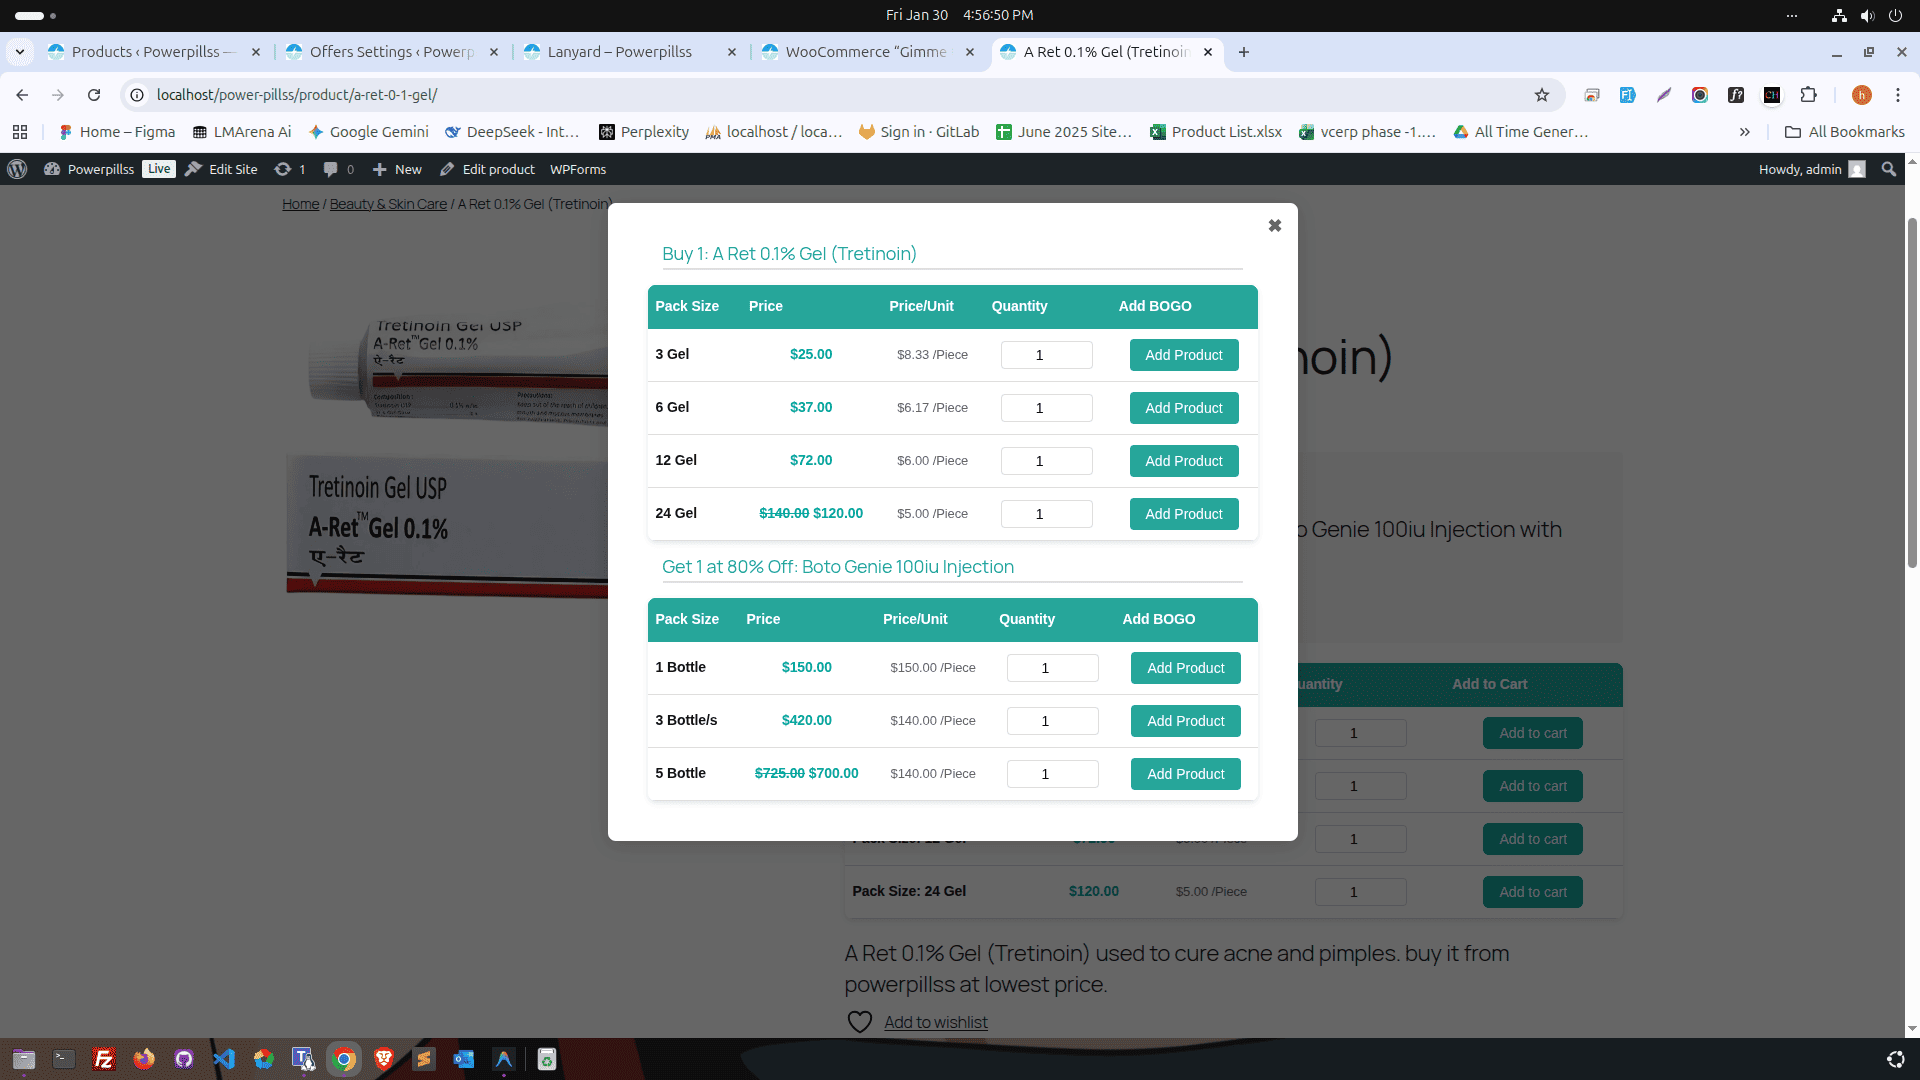Switch to the Lanyard – Powerpillss tab
1920x1080 pixels.
(621, 51)
